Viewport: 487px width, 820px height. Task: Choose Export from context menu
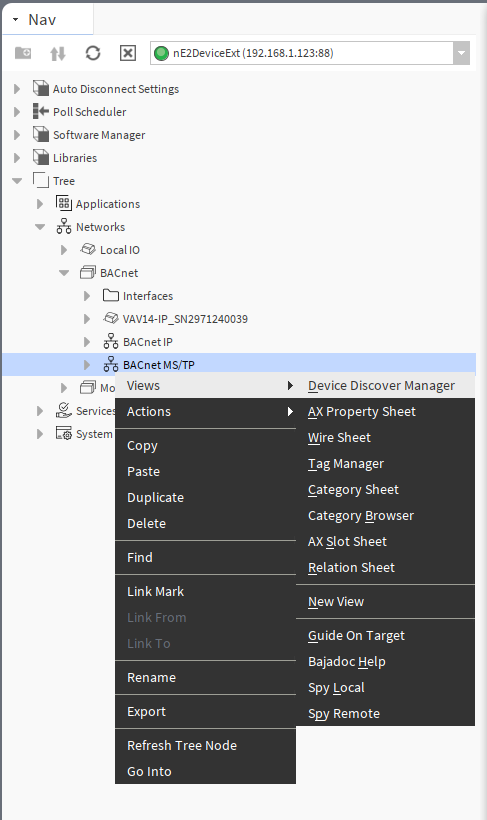(x=206, y=711)
